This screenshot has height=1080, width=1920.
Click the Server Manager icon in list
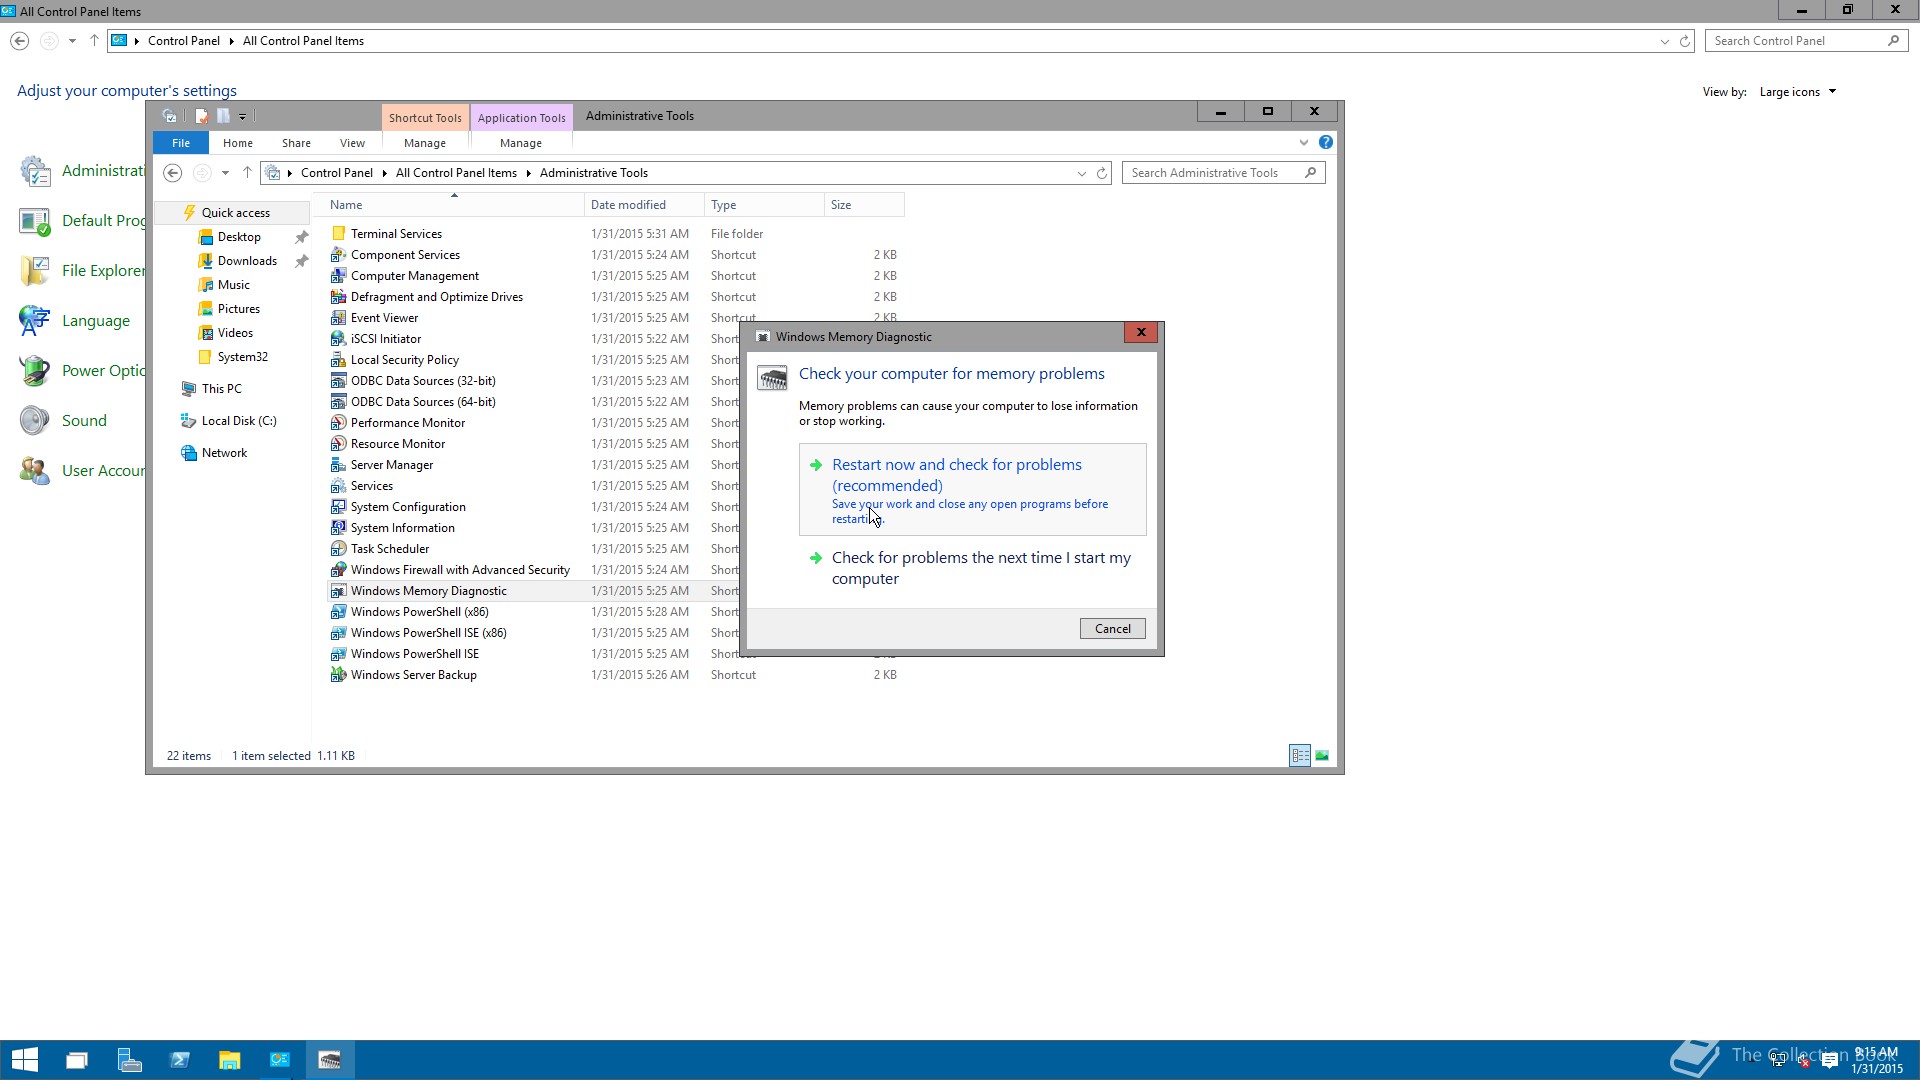(338, 465)
